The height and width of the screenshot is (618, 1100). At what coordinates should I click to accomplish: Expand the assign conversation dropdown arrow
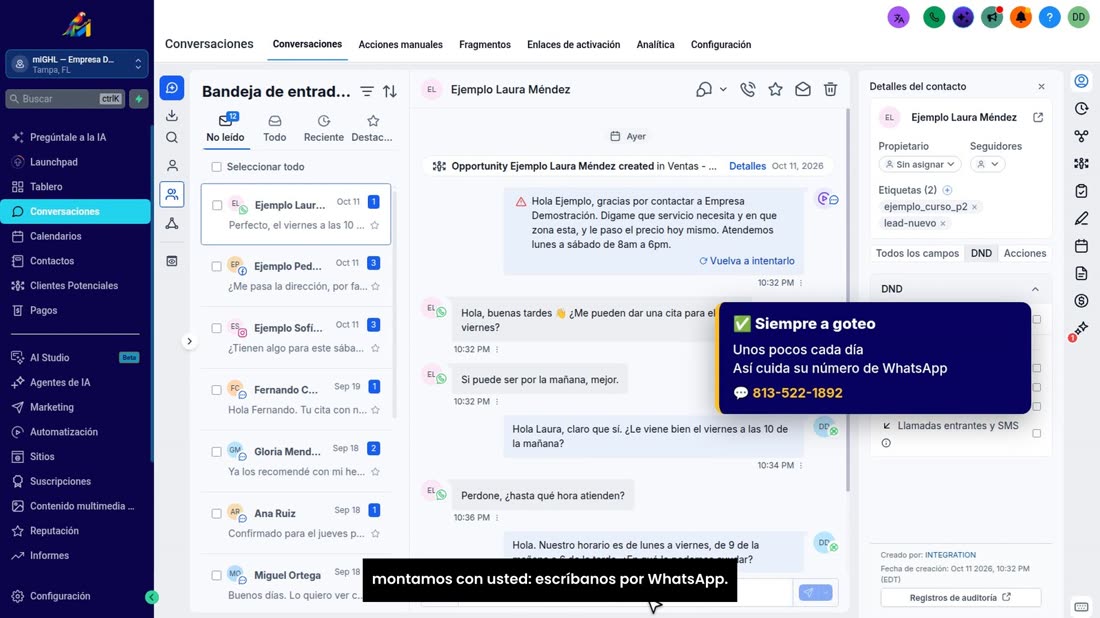(723, 90)
